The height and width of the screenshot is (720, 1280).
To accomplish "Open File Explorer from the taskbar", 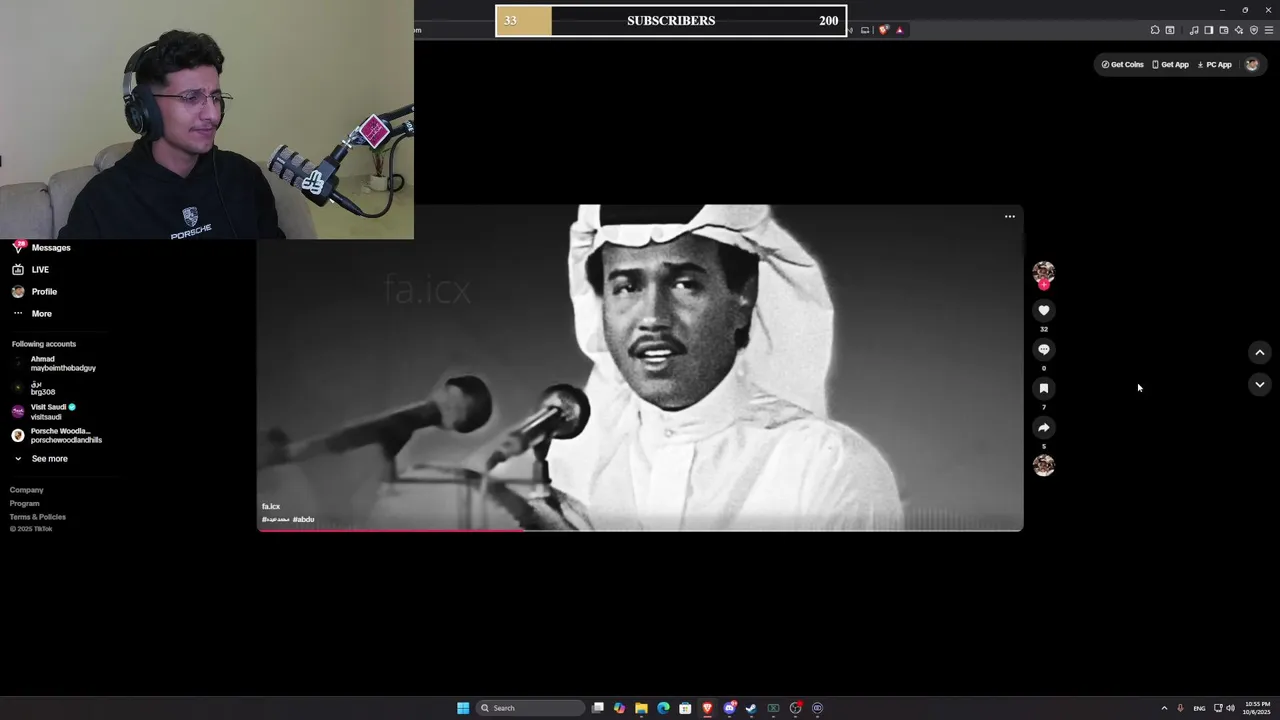I will pyautogui.click(x=641, y=708).
